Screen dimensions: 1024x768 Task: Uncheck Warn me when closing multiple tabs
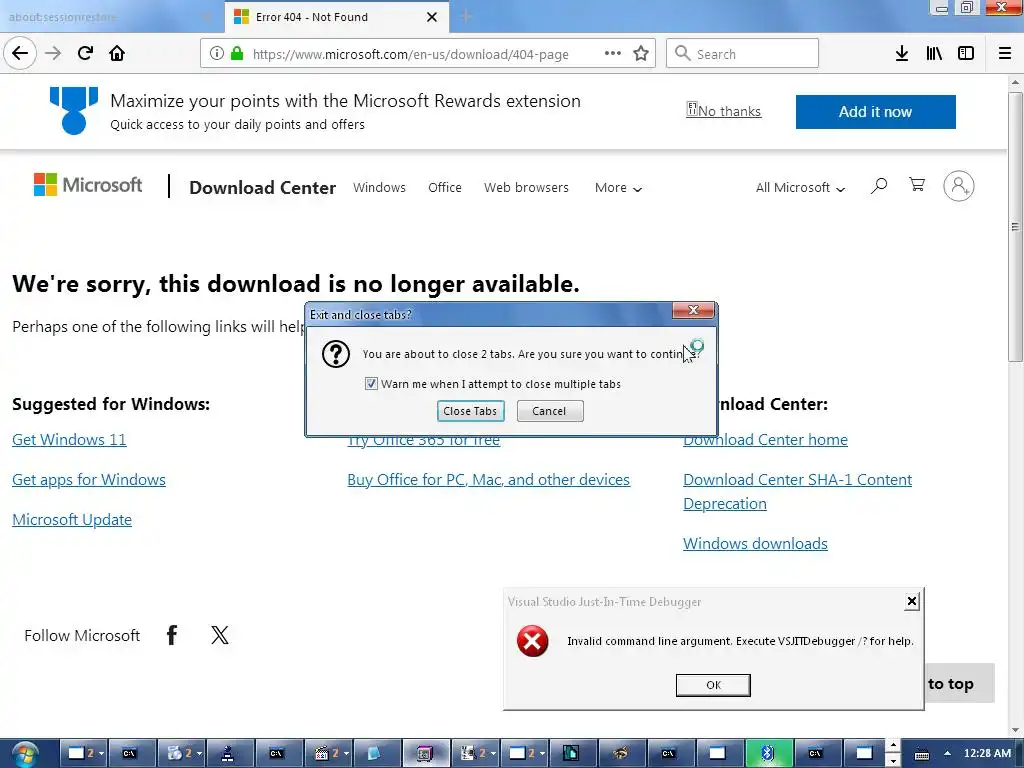point(371,384)
